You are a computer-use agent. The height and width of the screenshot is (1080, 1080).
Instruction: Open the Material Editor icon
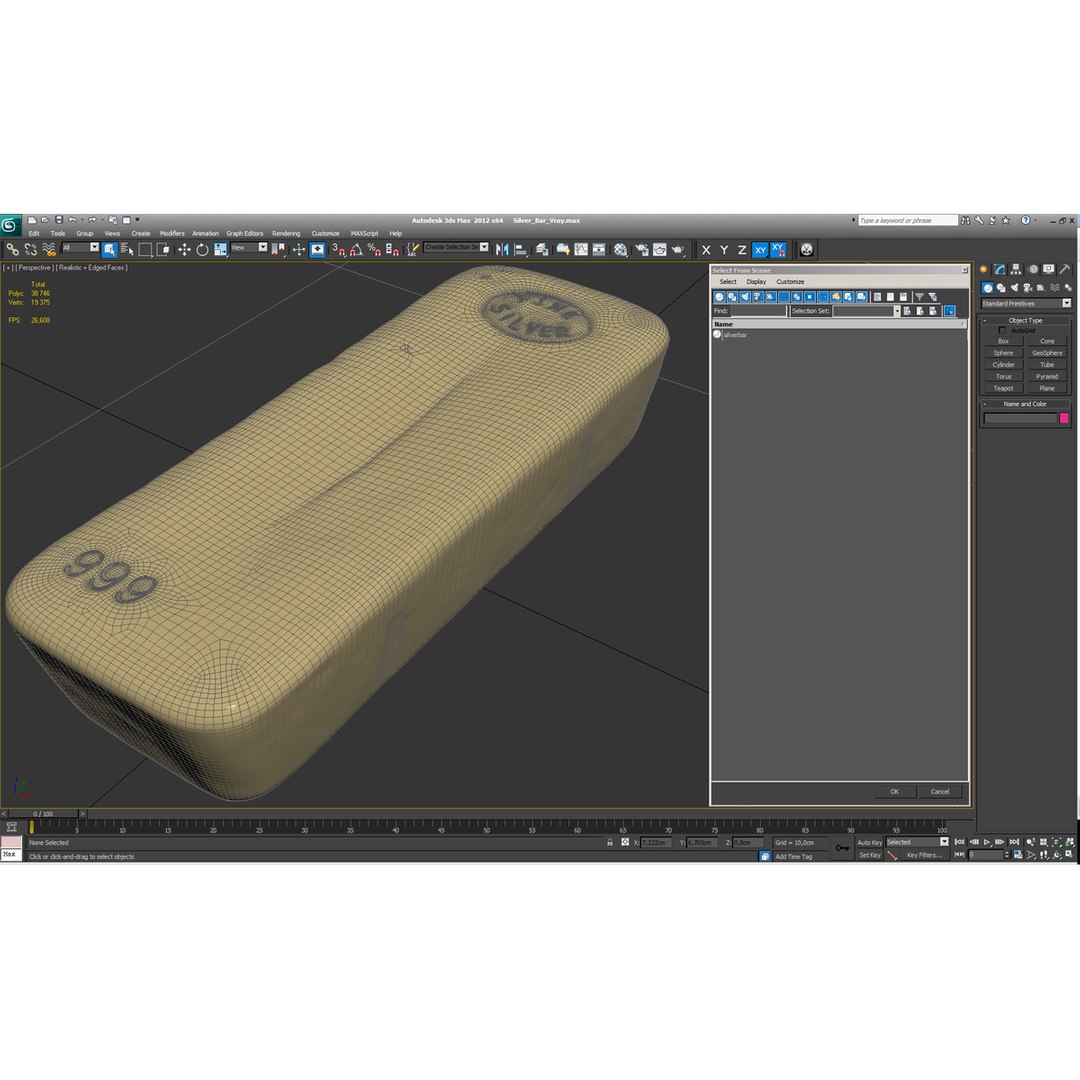point(621,249)
